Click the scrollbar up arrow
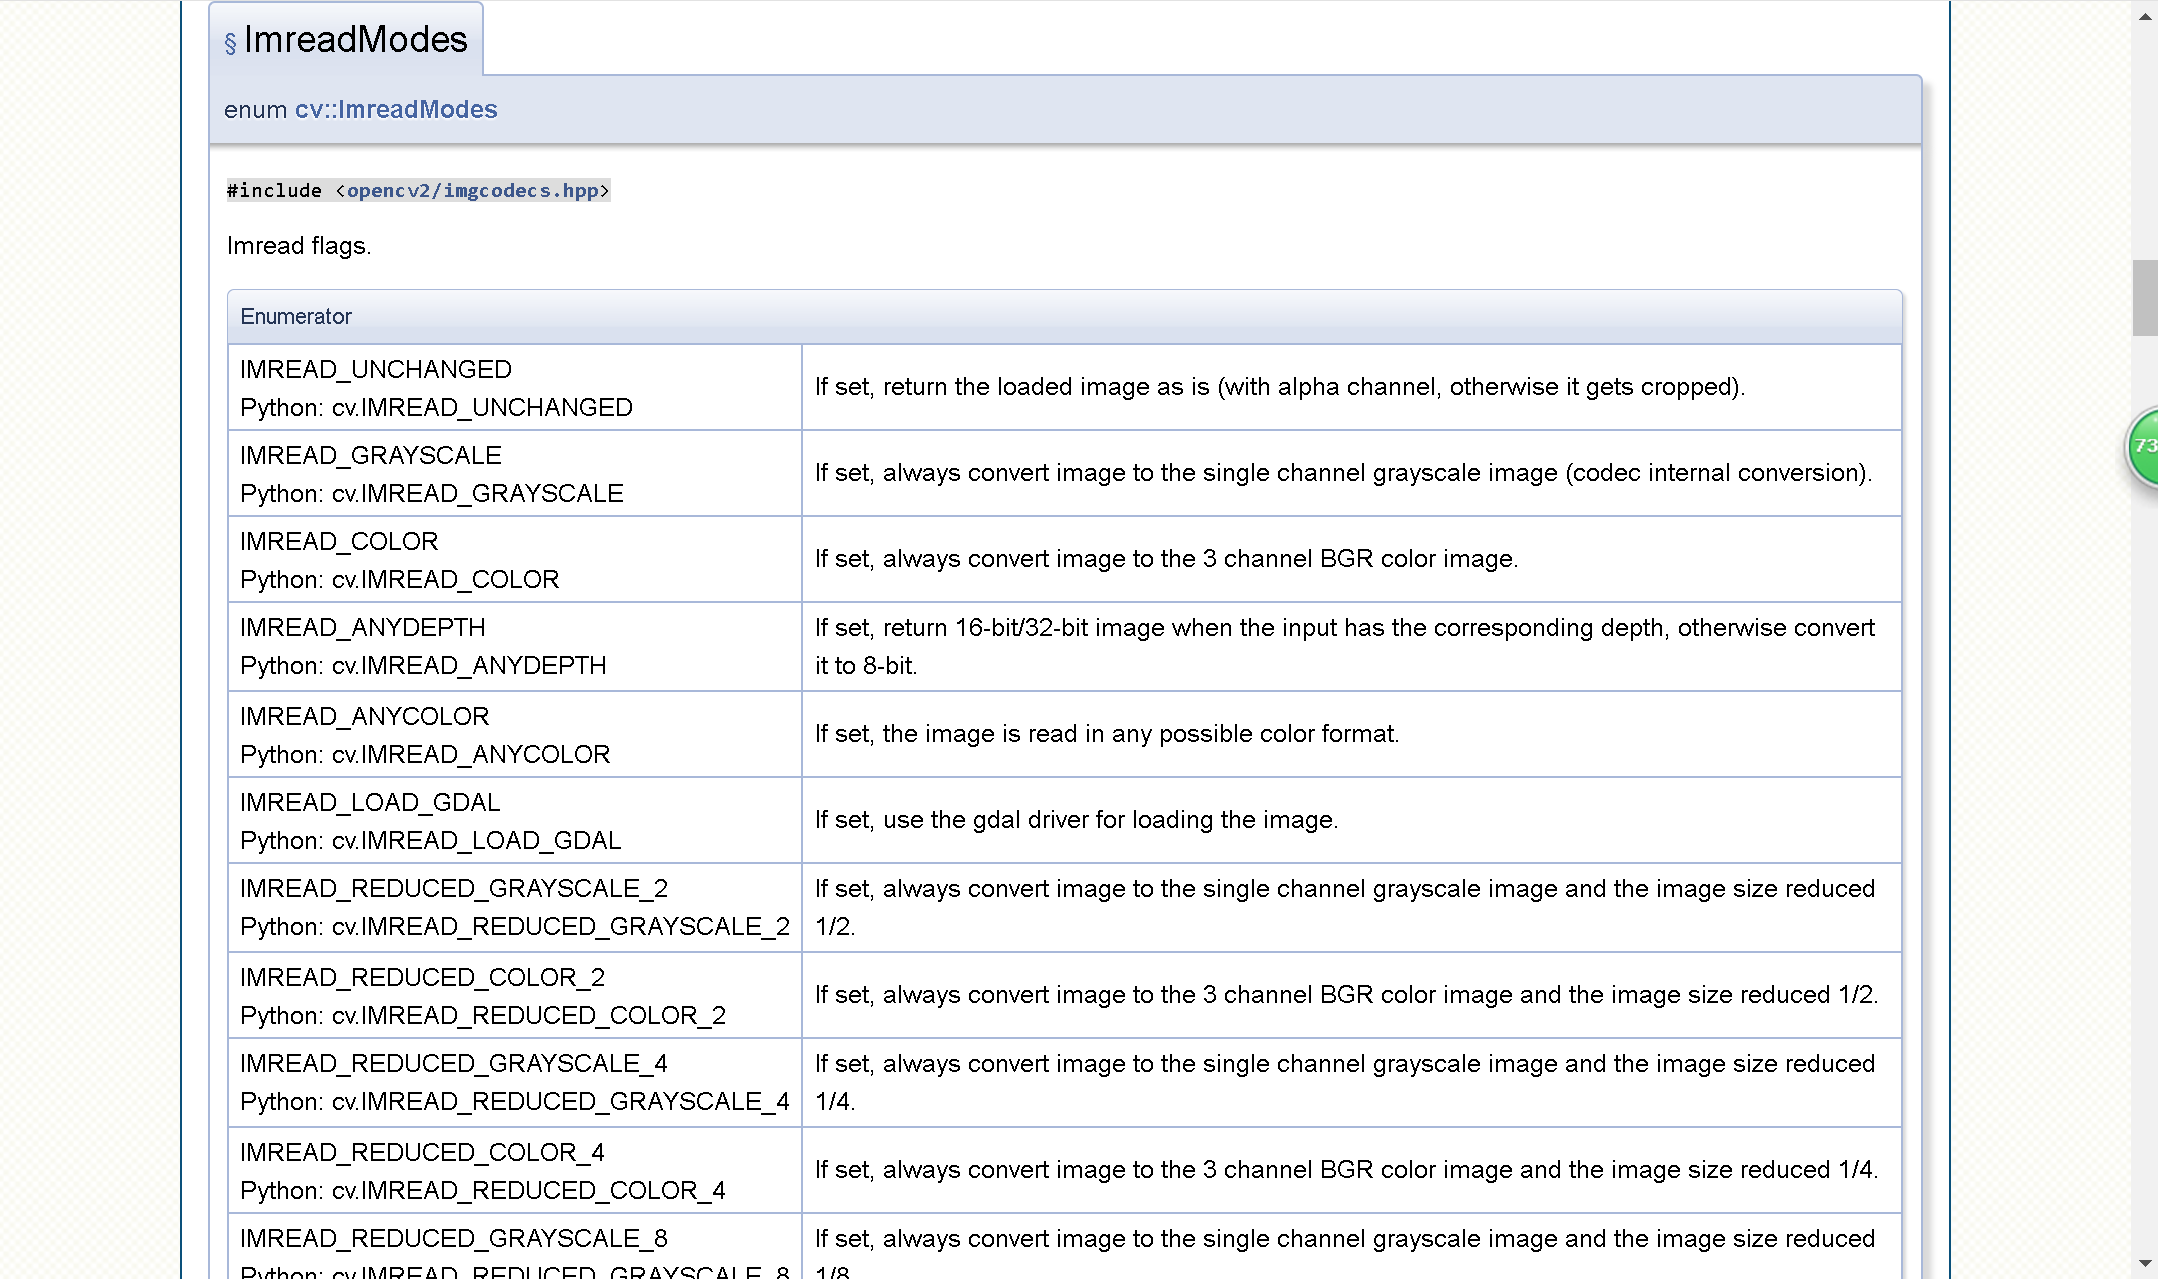Image resolution: width=2158 pixels, height=1279 pixels. [x=2144, y=17]
